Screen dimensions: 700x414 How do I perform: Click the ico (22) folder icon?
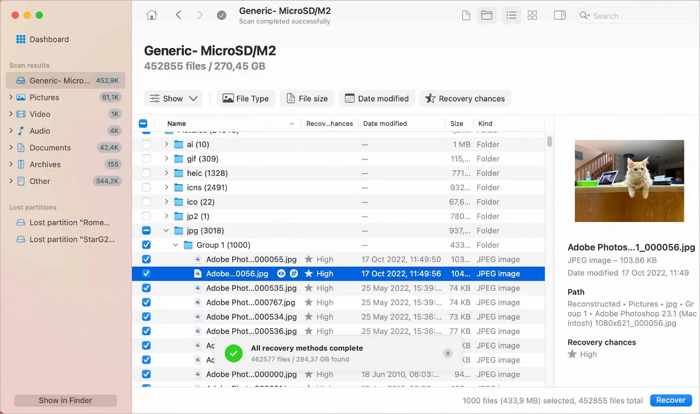179,202
